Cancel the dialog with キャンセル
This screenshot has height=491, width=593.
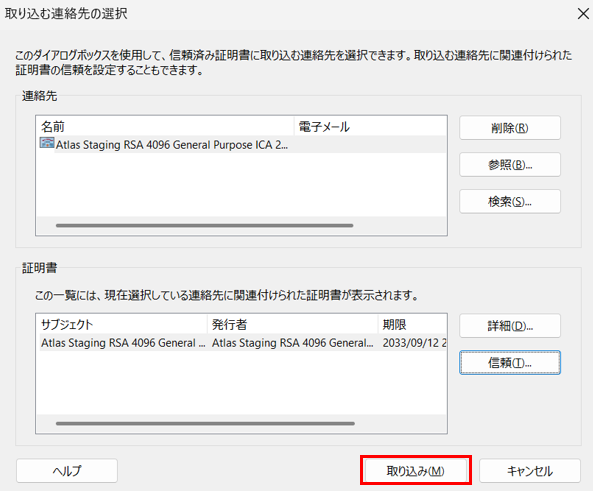tap(530, 471)
